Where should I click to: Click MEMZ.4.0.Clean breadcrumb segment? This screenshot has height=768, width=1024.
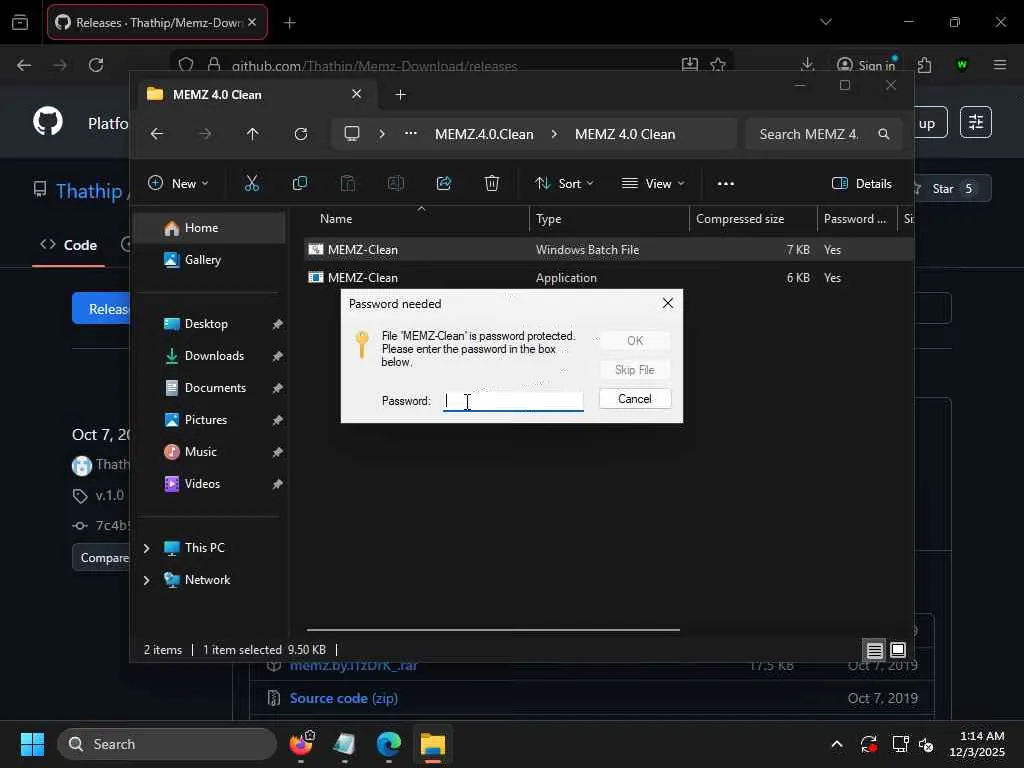484,134
